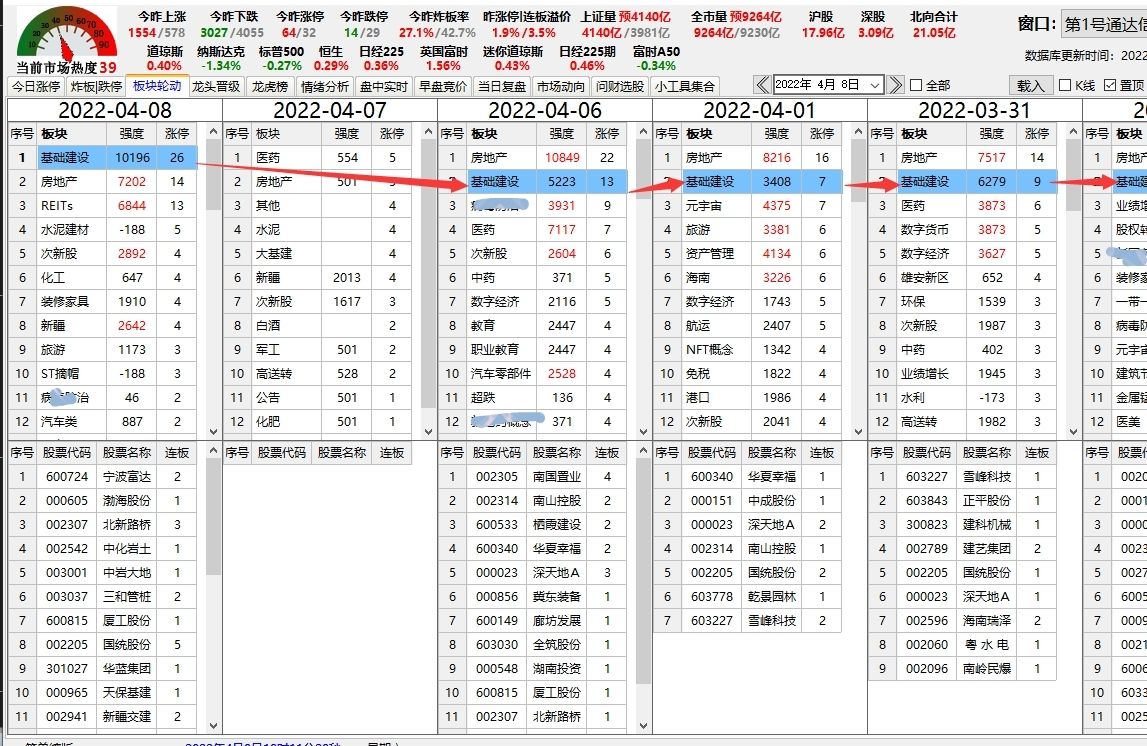Click 股票代码 header in 2022-04-01 stock list
1147x746 pixels.
coord(712,453)
